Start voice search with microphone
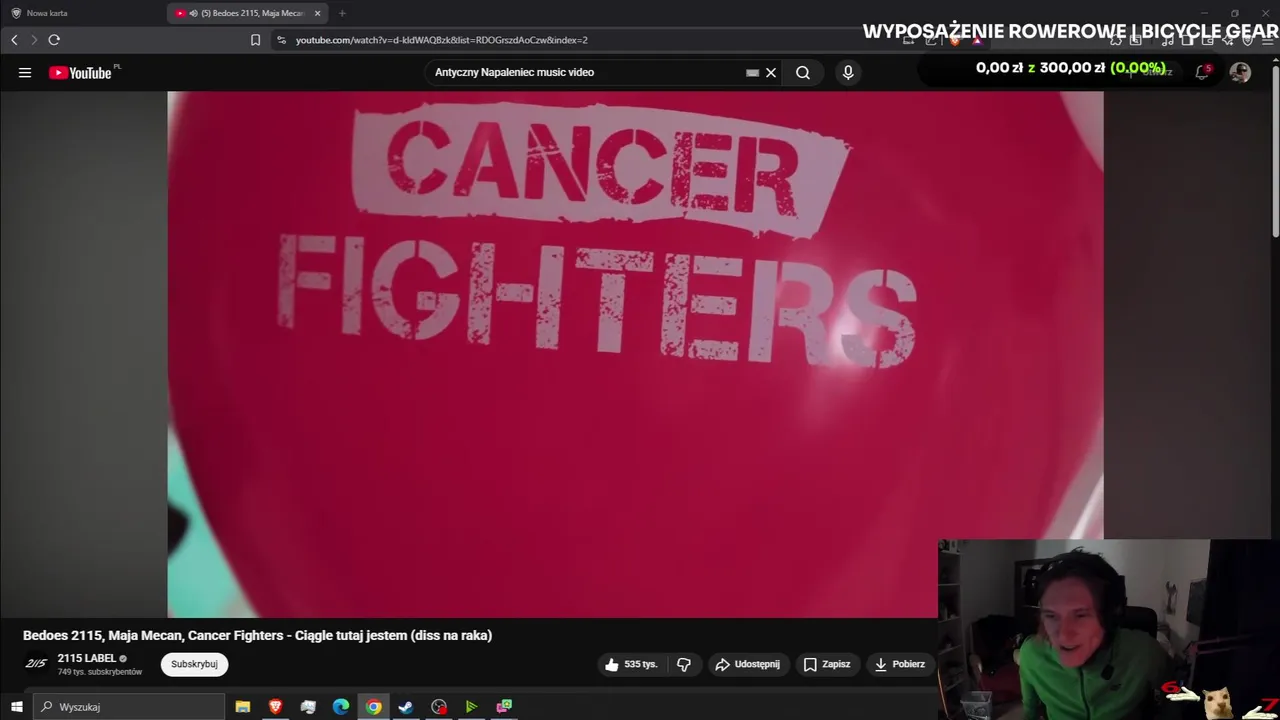The image size is (1280, 720). tap(848, 72)
